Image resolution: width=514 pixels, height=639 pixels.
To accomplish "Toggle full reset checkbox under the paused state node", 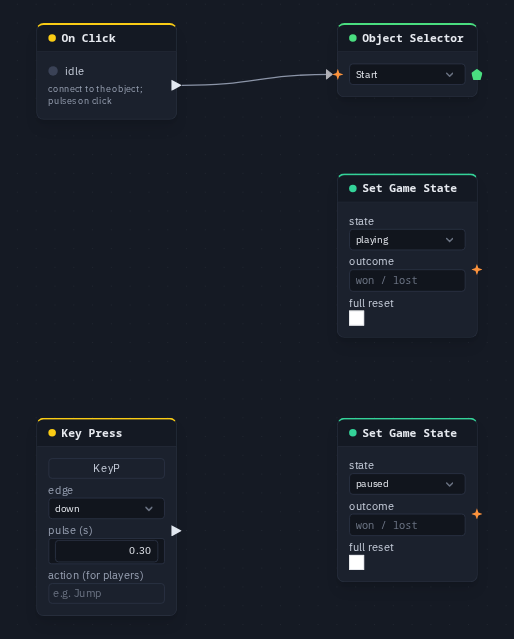I will 357,563.
